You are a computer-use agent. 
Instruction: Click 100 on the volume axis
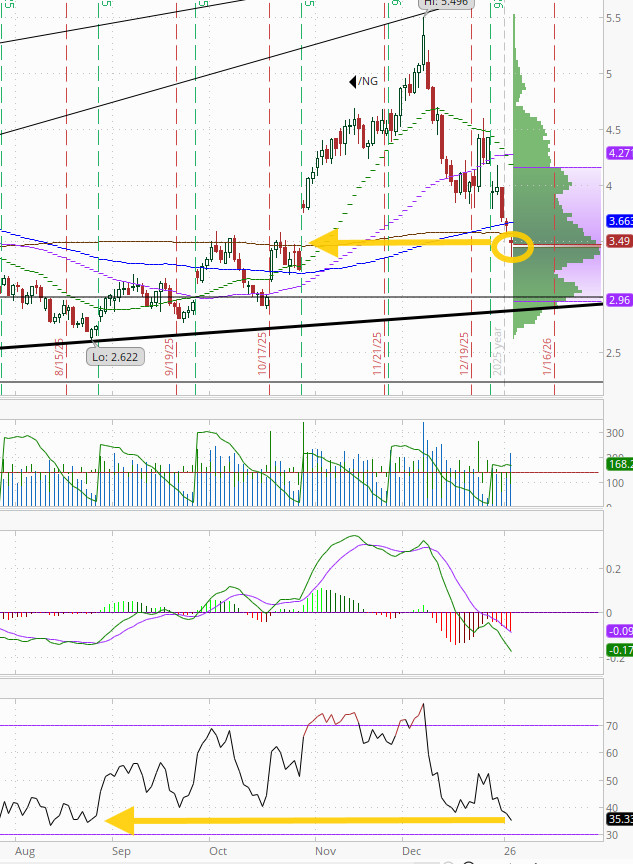coord(615,483)
